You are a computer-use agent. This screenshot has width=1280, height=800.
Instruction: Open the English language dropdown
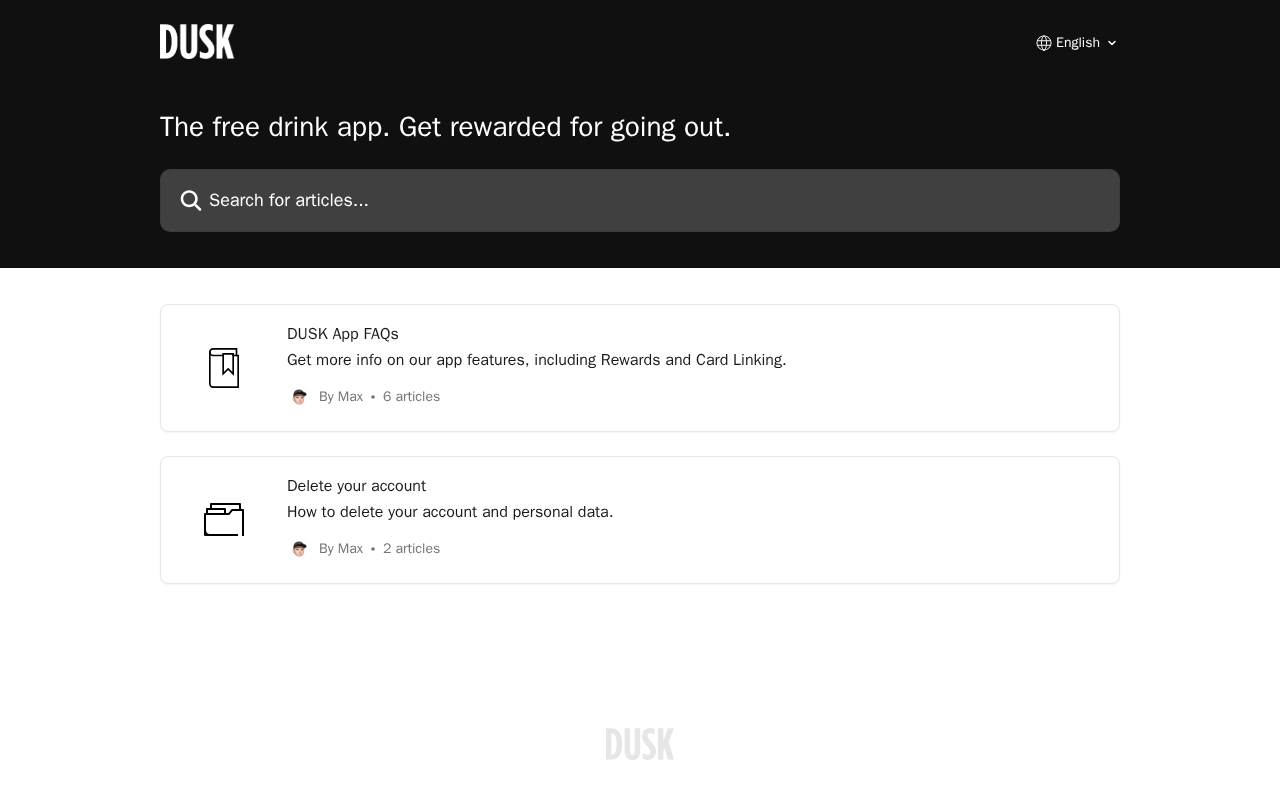pos(1077,43)
